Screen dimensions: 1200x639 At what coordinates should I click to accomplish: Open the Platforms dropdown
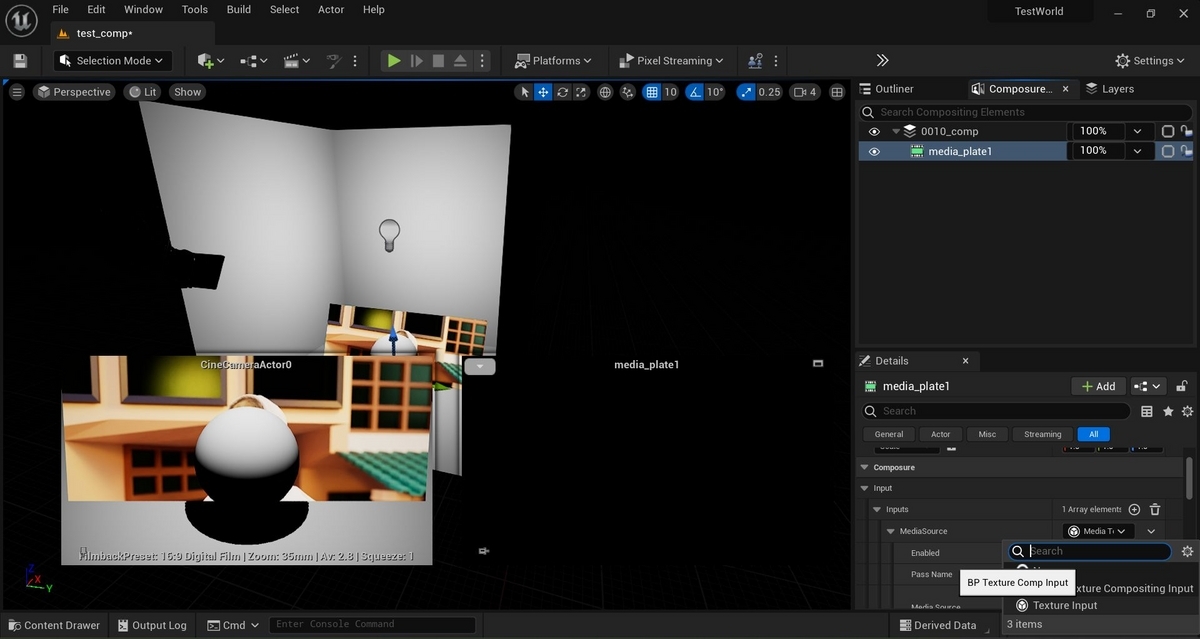click(553, 61)
